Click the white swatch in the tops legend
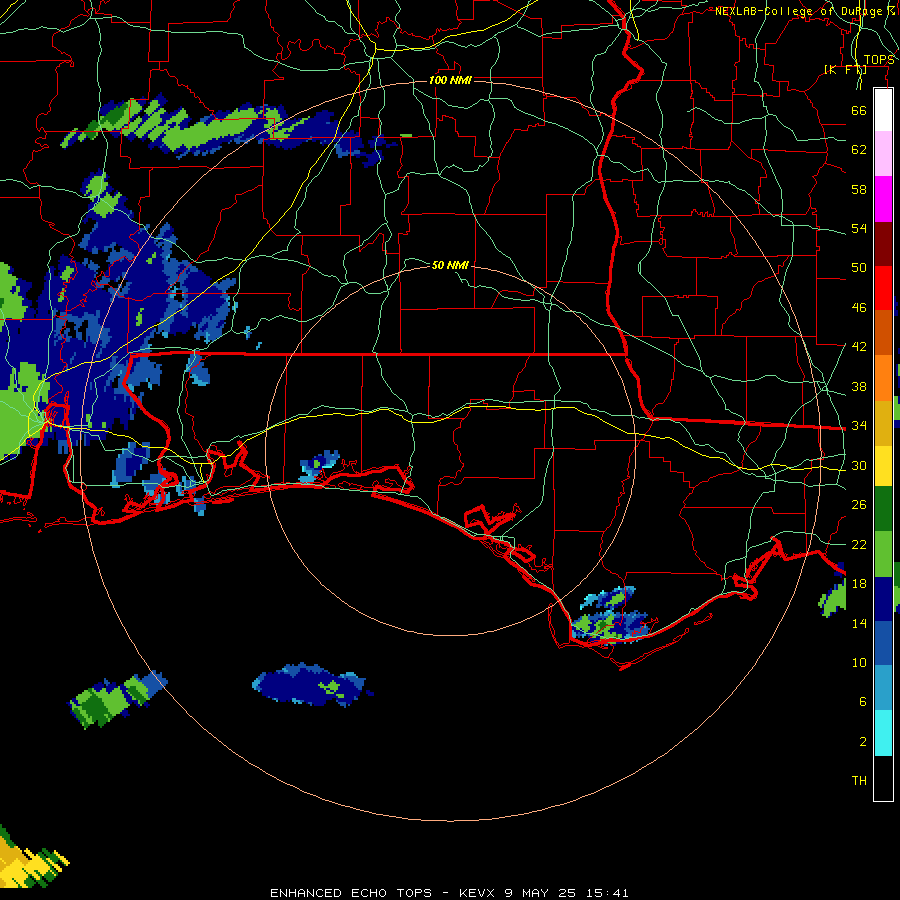The width and height of the screenshot is (900, 900). pyautogui.click(x=883, y=110)
